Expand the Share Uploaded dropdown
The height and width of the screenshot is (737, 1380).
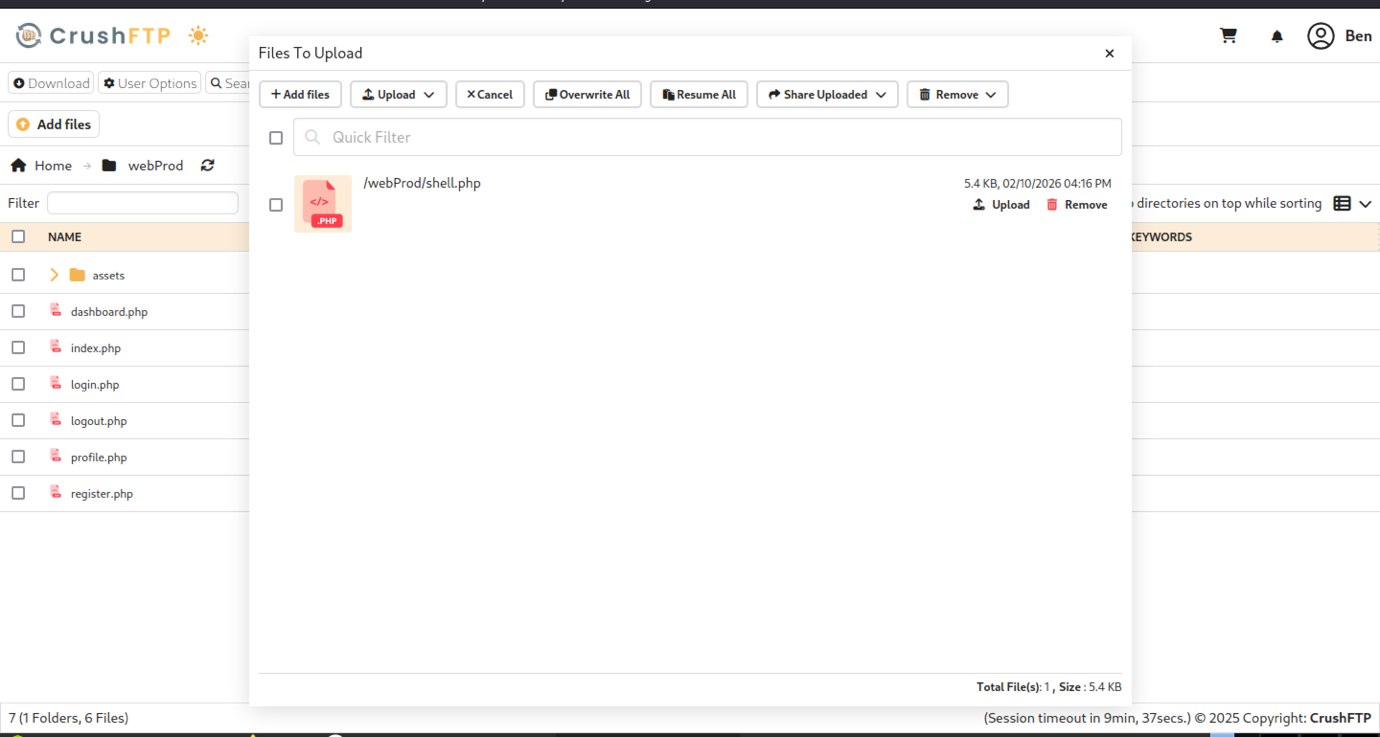pos(827,95)
